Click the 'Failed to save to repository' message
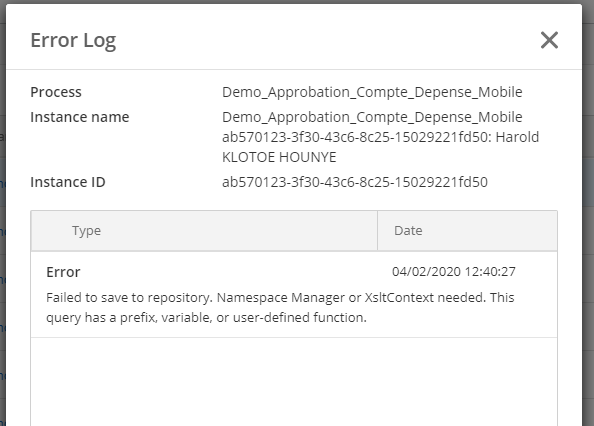Screen dimensions: 594x426 click(x=280, y=307)
